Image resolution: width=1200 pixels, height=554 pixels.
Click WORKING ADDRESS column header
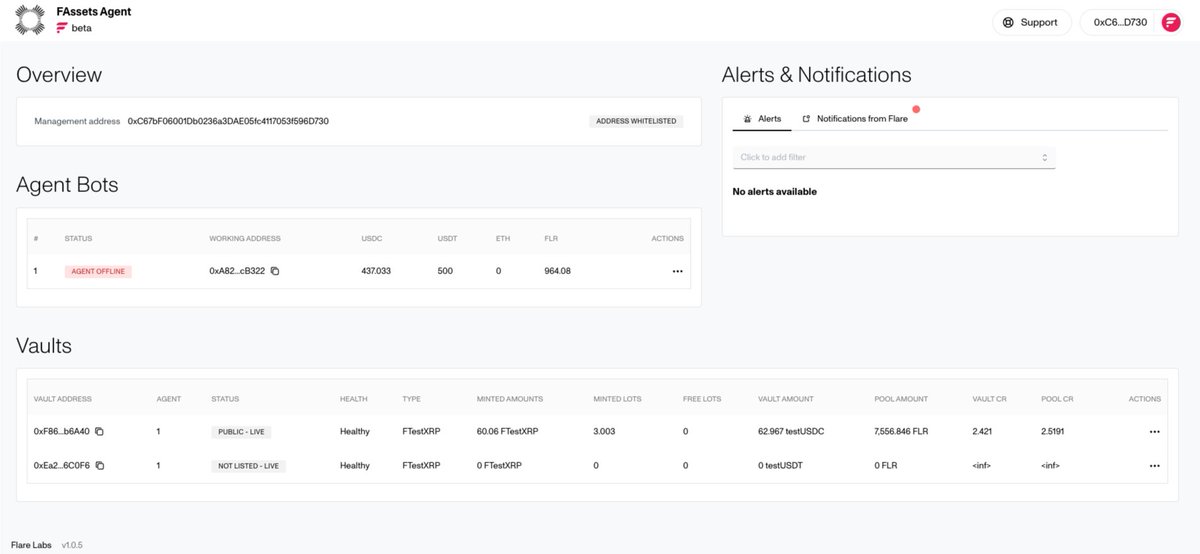pos(245,239)
